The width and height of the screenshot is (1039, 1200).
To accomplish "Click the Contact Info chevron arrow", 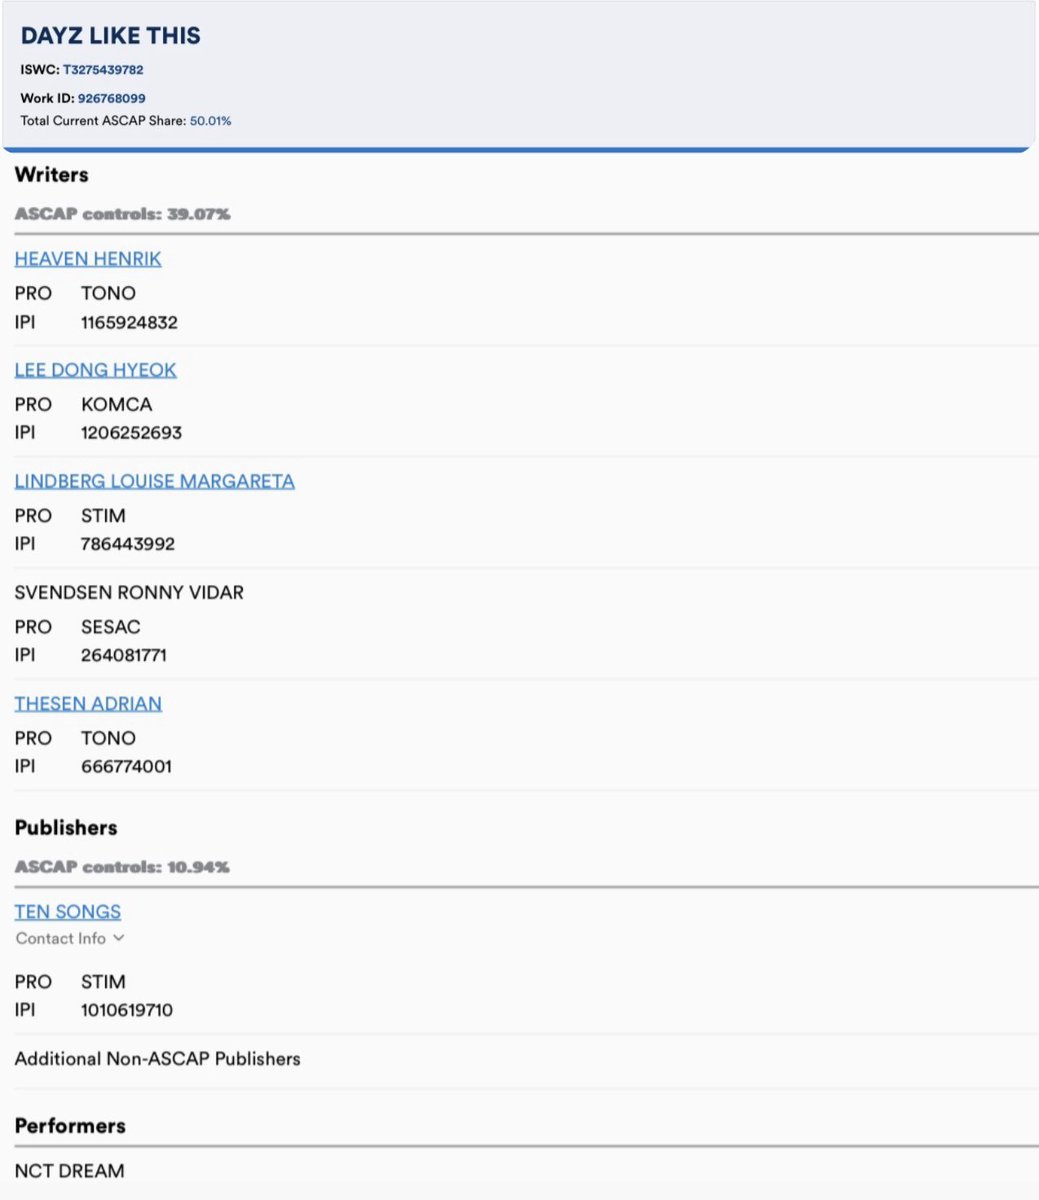I will pyautogui.click(x=119, y=938).
